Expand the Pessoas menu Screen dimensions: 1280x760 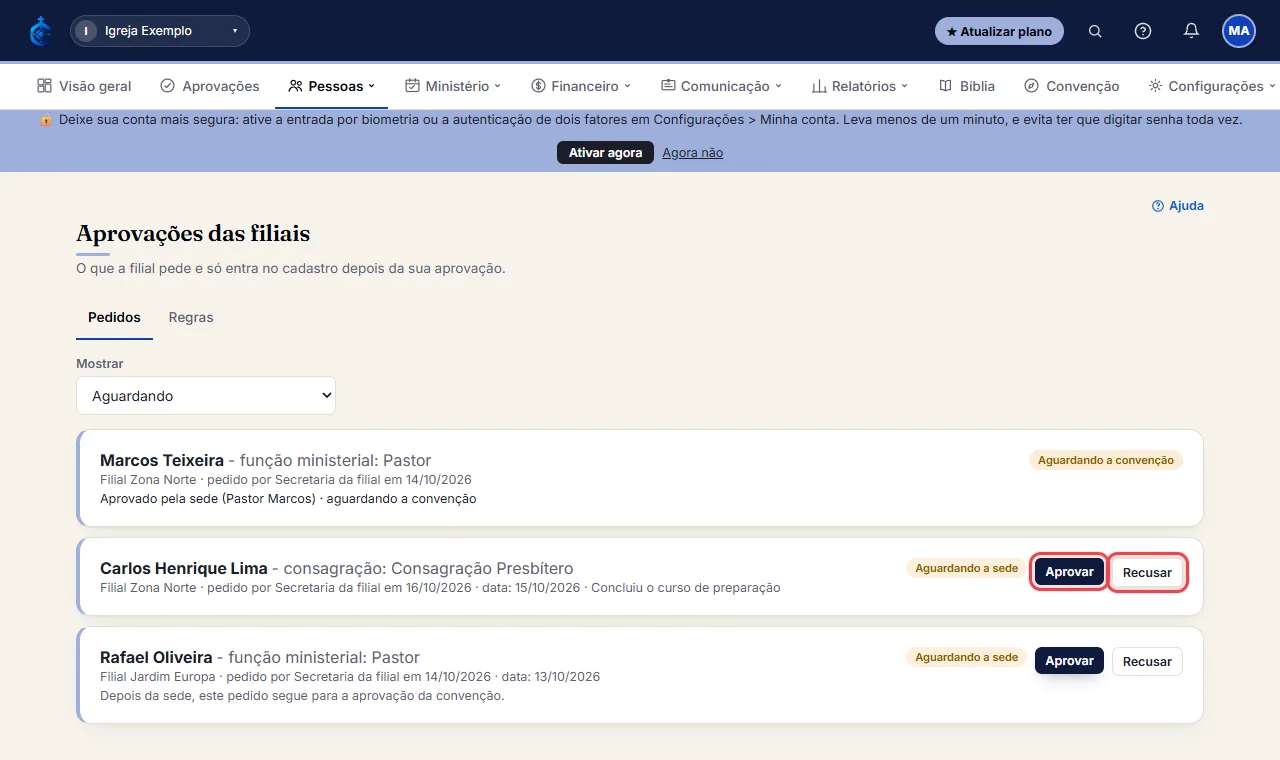[331, 86]
